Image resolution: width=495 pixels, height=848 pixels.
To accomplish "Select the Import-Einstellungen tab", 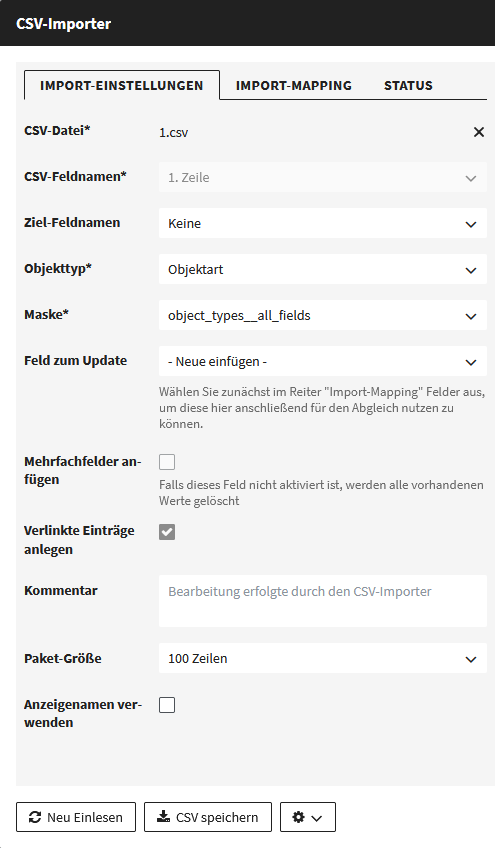I will (122, 85).
